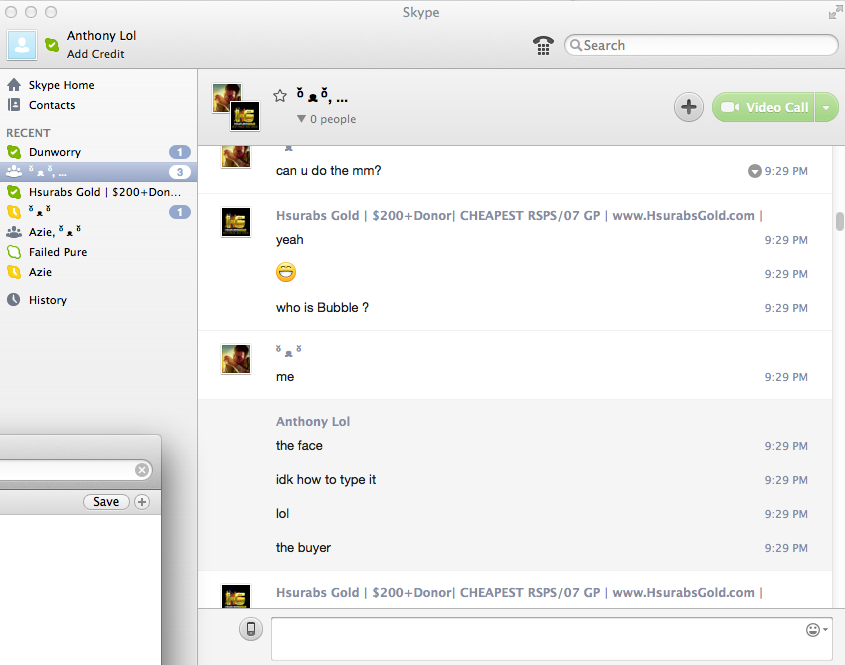
Task: Click the Contacts book icon
Action: [x=14, y=105]
